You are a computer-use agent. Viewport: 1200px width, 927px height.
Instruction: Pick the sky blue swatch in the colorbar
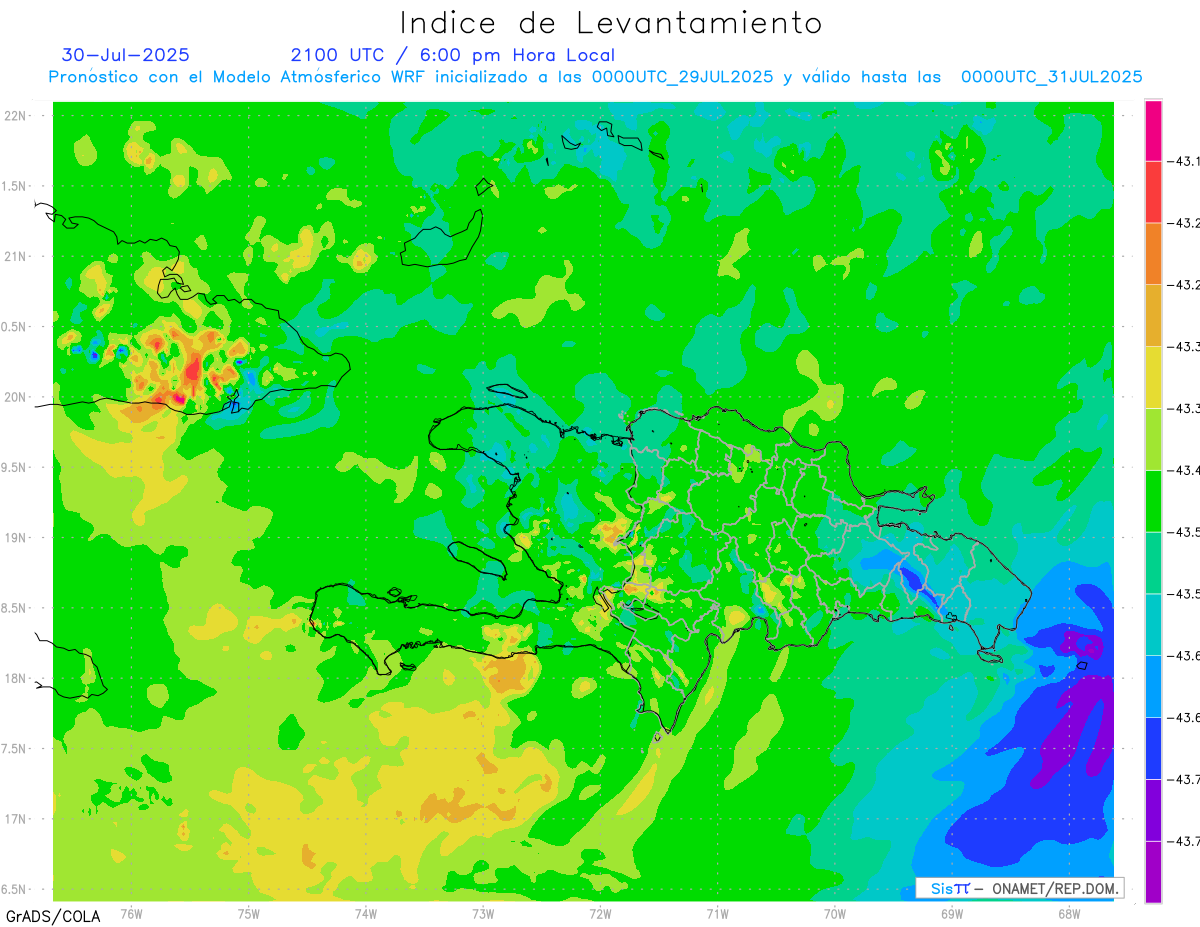[x=1153, y=686]
